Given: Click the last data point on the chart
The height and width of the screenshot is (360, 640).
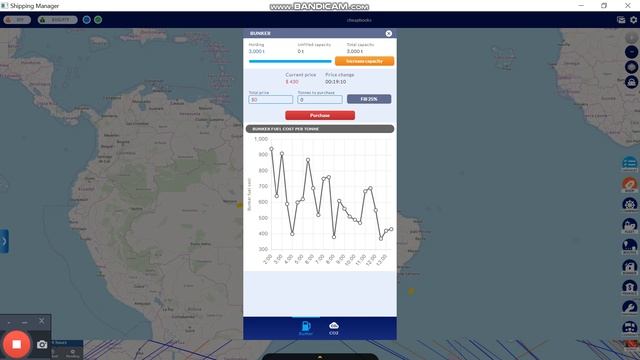Looking at the screenshot, I should (391, 229).
